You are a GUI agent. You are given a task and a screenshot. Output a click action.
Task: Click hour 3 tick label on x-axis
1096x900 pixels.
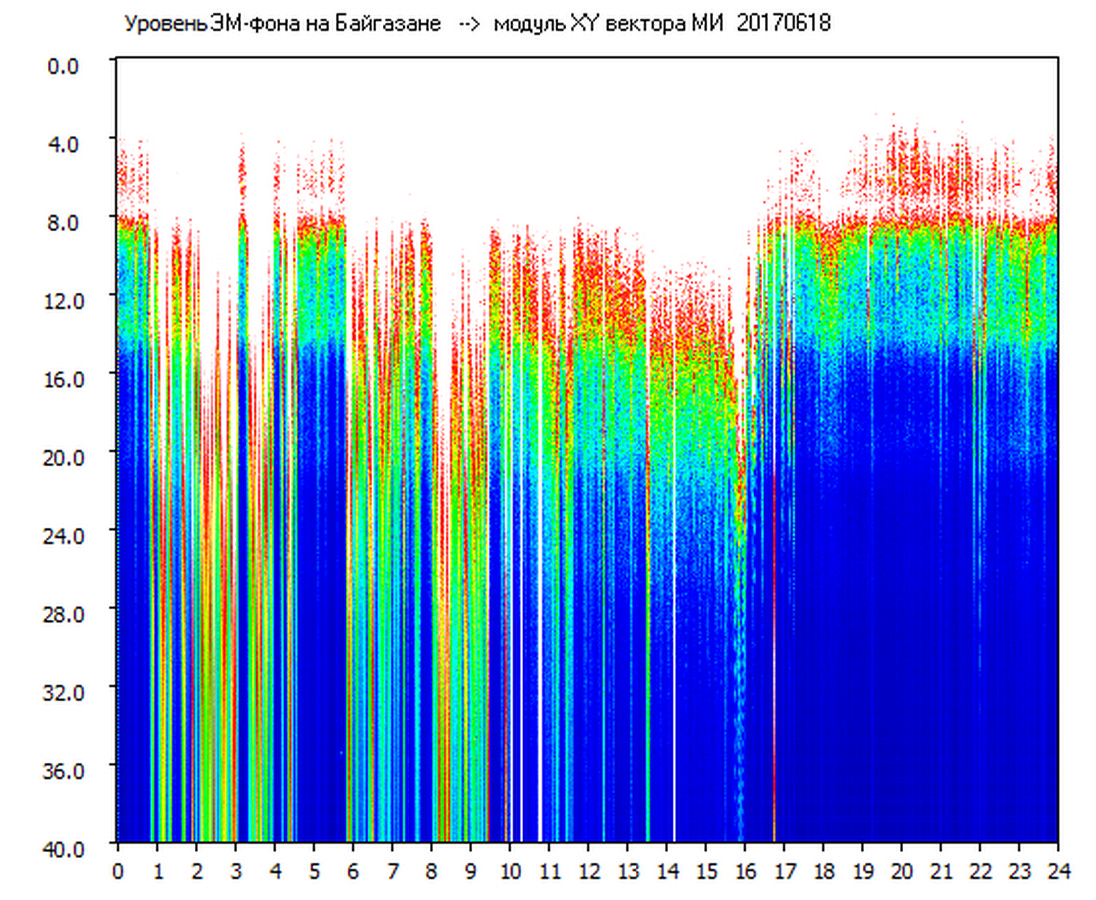tap(235, 871)
